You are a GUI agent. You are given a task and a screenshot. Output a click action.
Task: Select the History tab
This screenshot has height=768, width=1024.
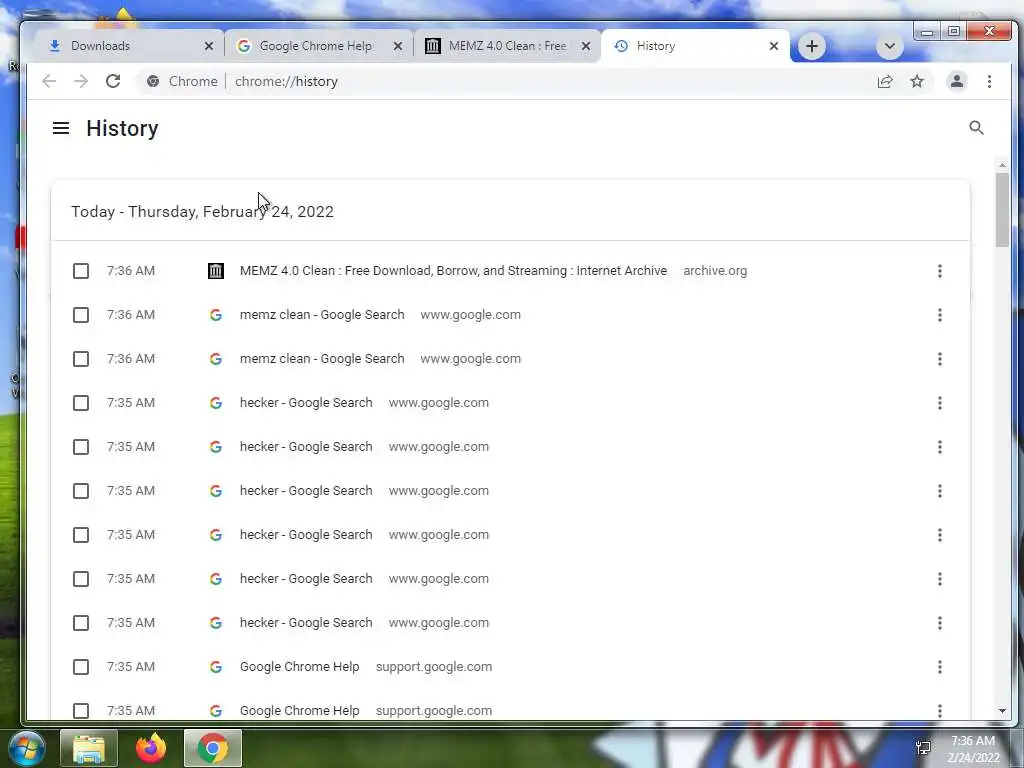click(x=696, y=46)
